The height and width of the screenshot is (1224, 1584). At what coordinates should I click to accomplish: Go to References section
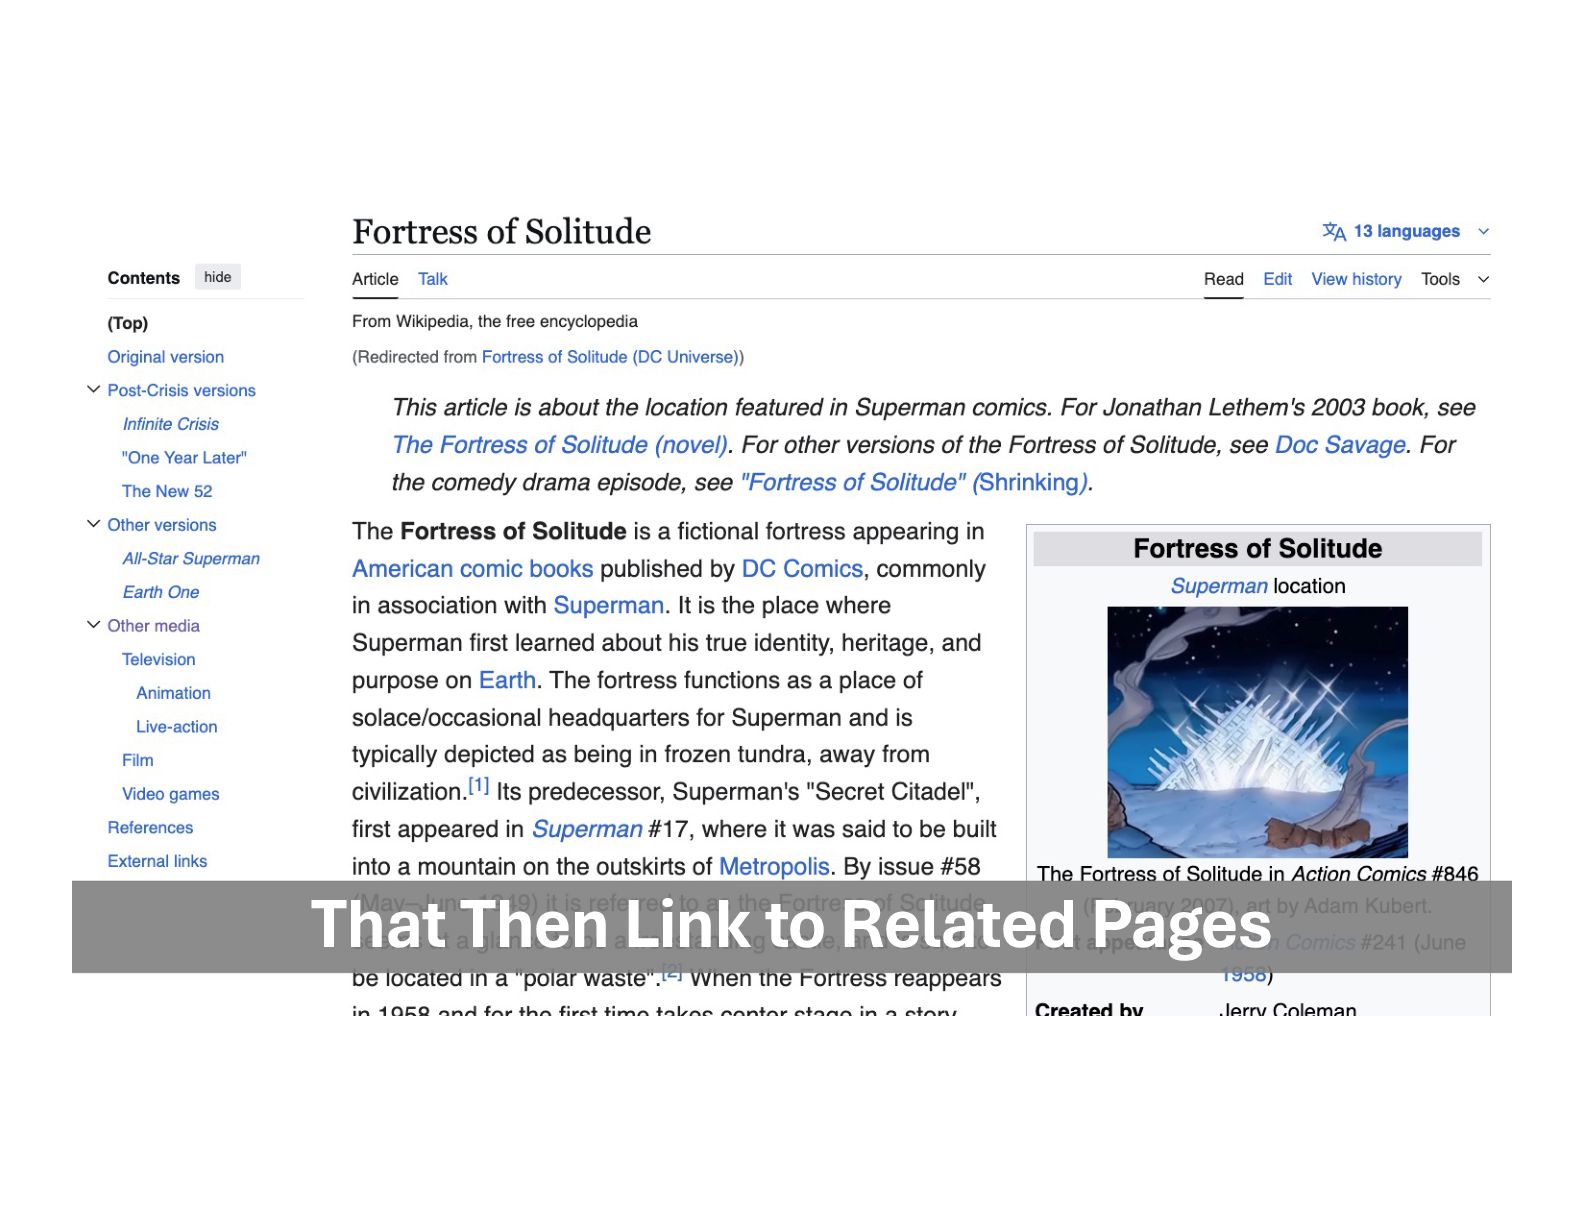[150, 828]
